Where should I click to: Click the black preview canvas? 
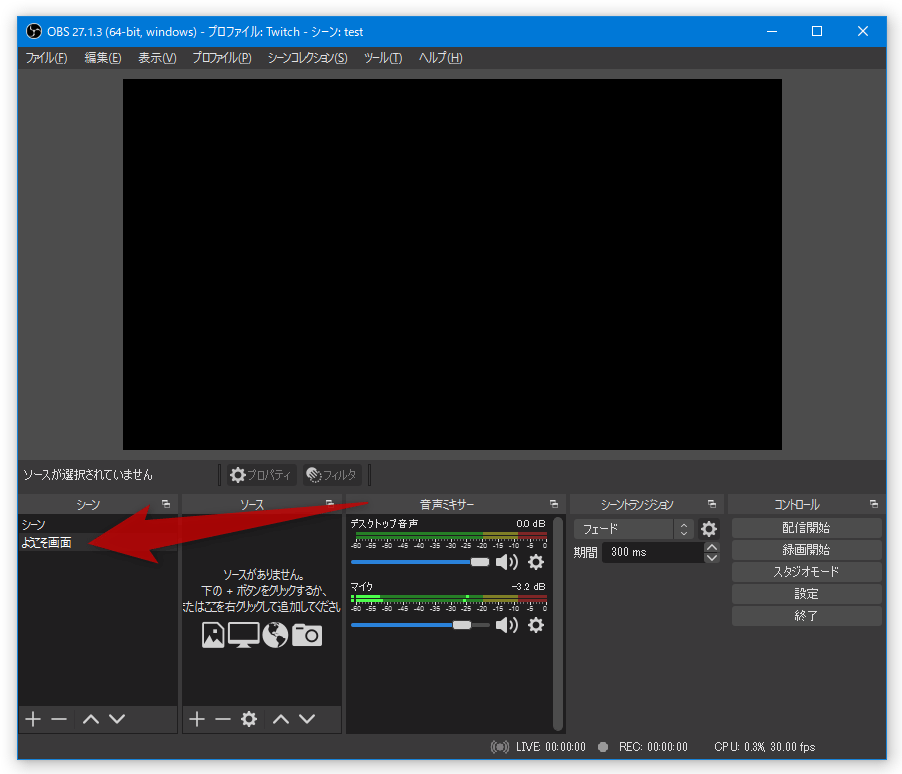pos(452,264)
